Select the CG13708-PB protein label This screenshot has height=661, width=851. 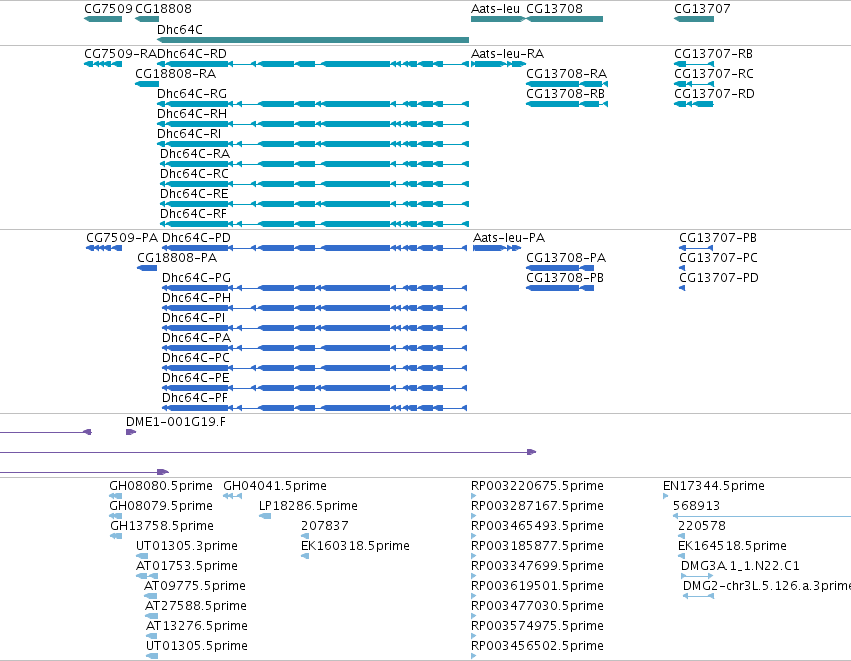(565, 278)
